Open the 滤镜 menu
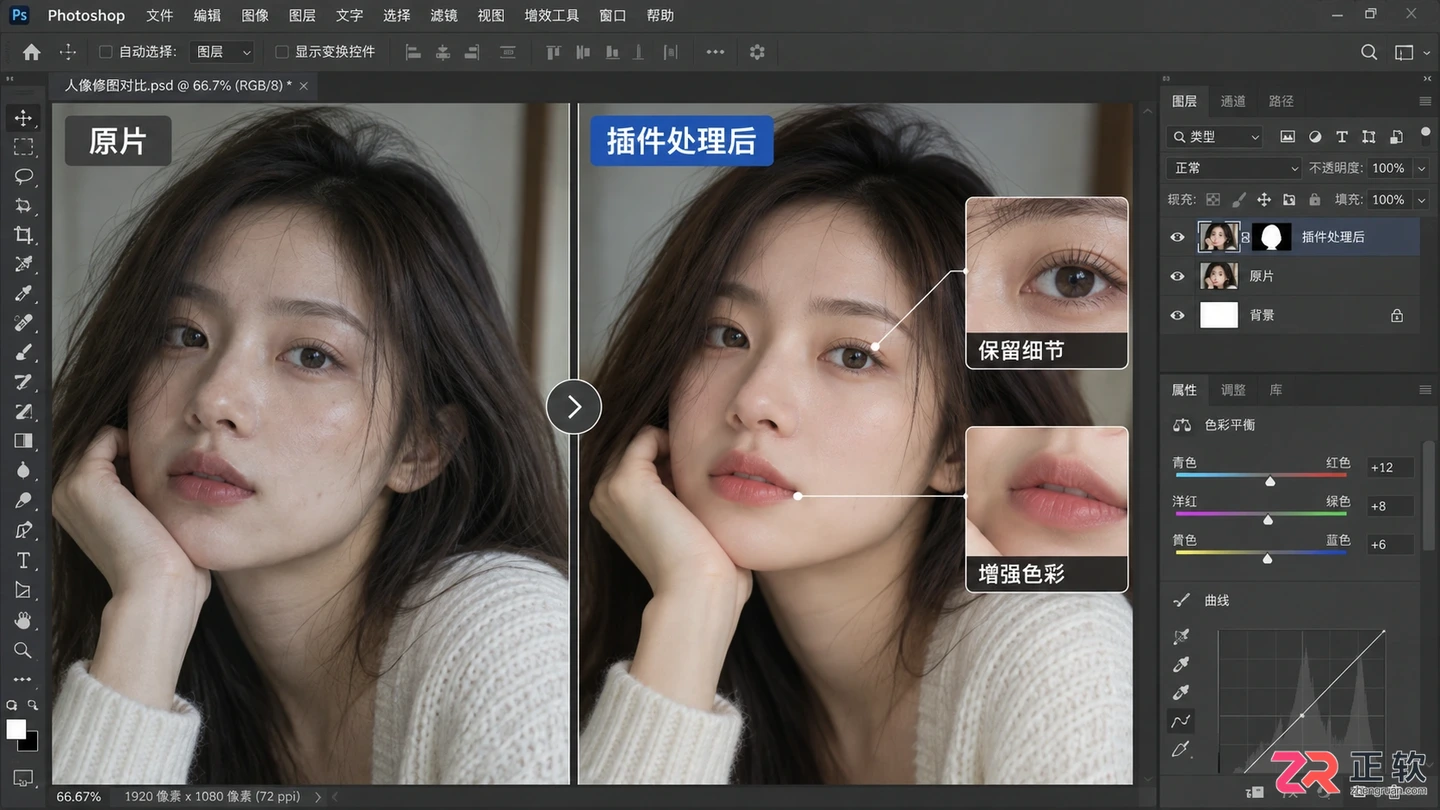The image size is (1440, 810). click(x=444, y=16)
